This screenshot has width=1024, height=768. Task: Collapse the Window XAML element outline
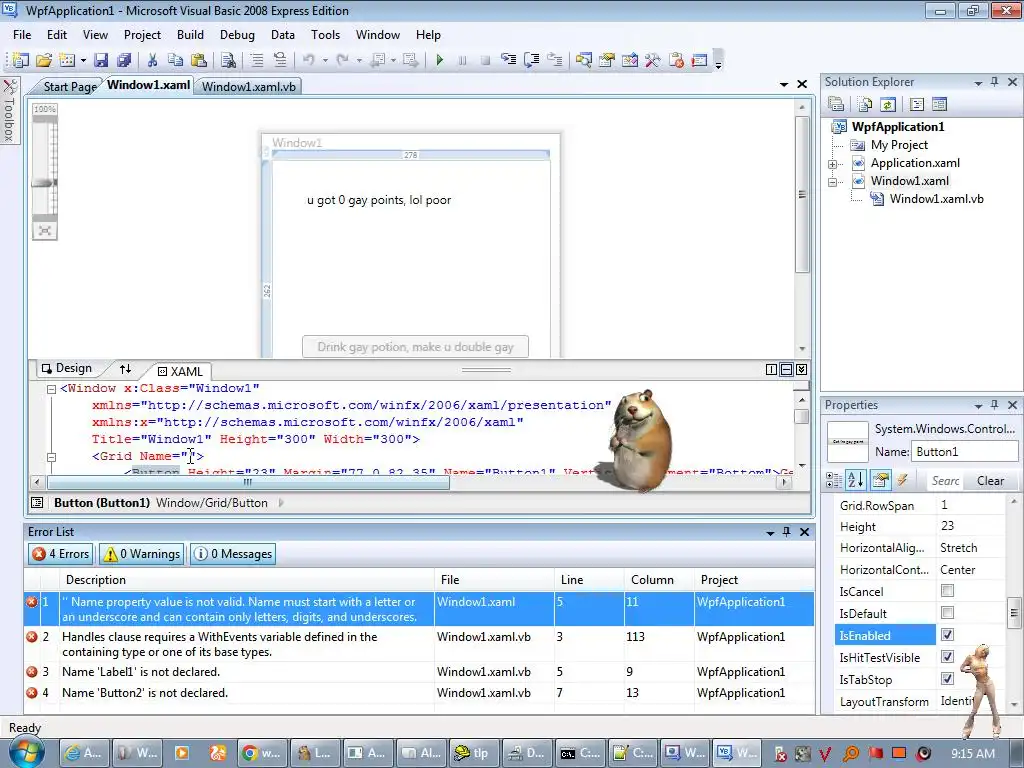51,389
